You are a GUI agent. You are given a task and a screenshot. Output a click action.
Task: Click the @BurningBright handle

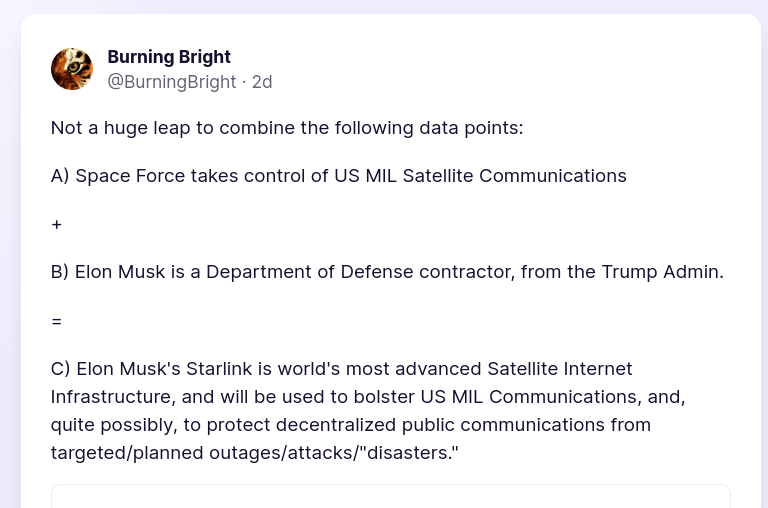click(172, 82)
